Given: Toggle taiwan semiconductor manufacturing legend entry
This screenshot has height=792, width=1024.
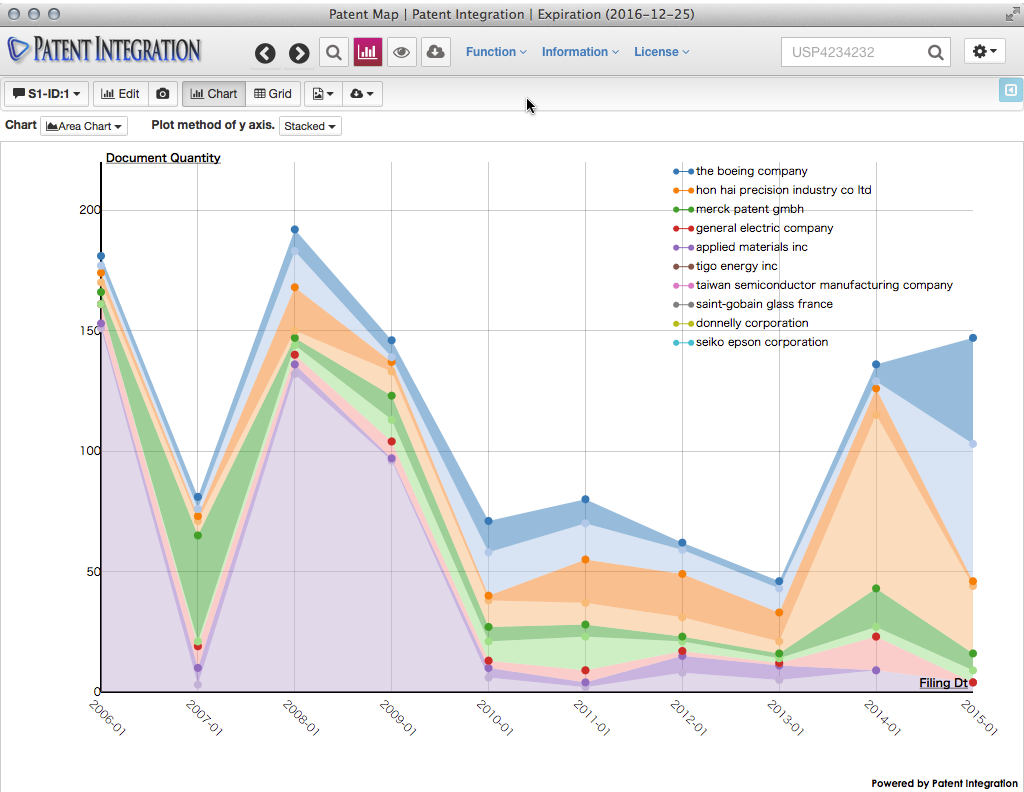Looking at the screenshot, I should (x=813, y=285).
